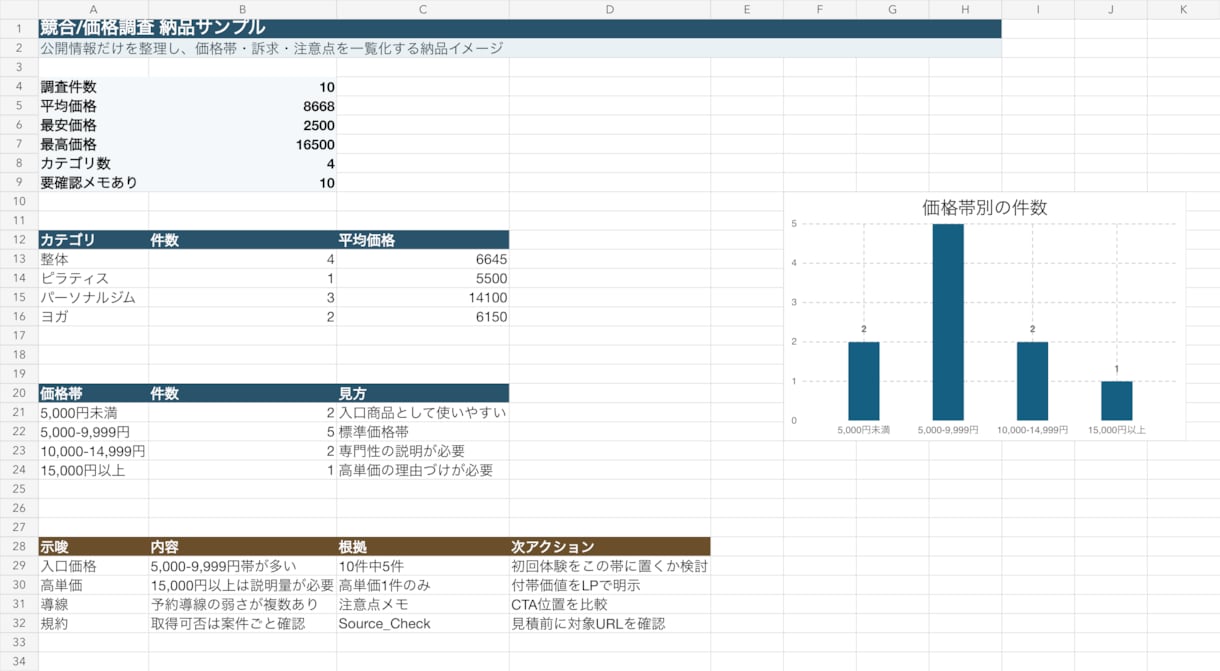Screen dimensions: 1220x671
Task: Click the カテゴリ数 label cell
Action: [93, 163]
